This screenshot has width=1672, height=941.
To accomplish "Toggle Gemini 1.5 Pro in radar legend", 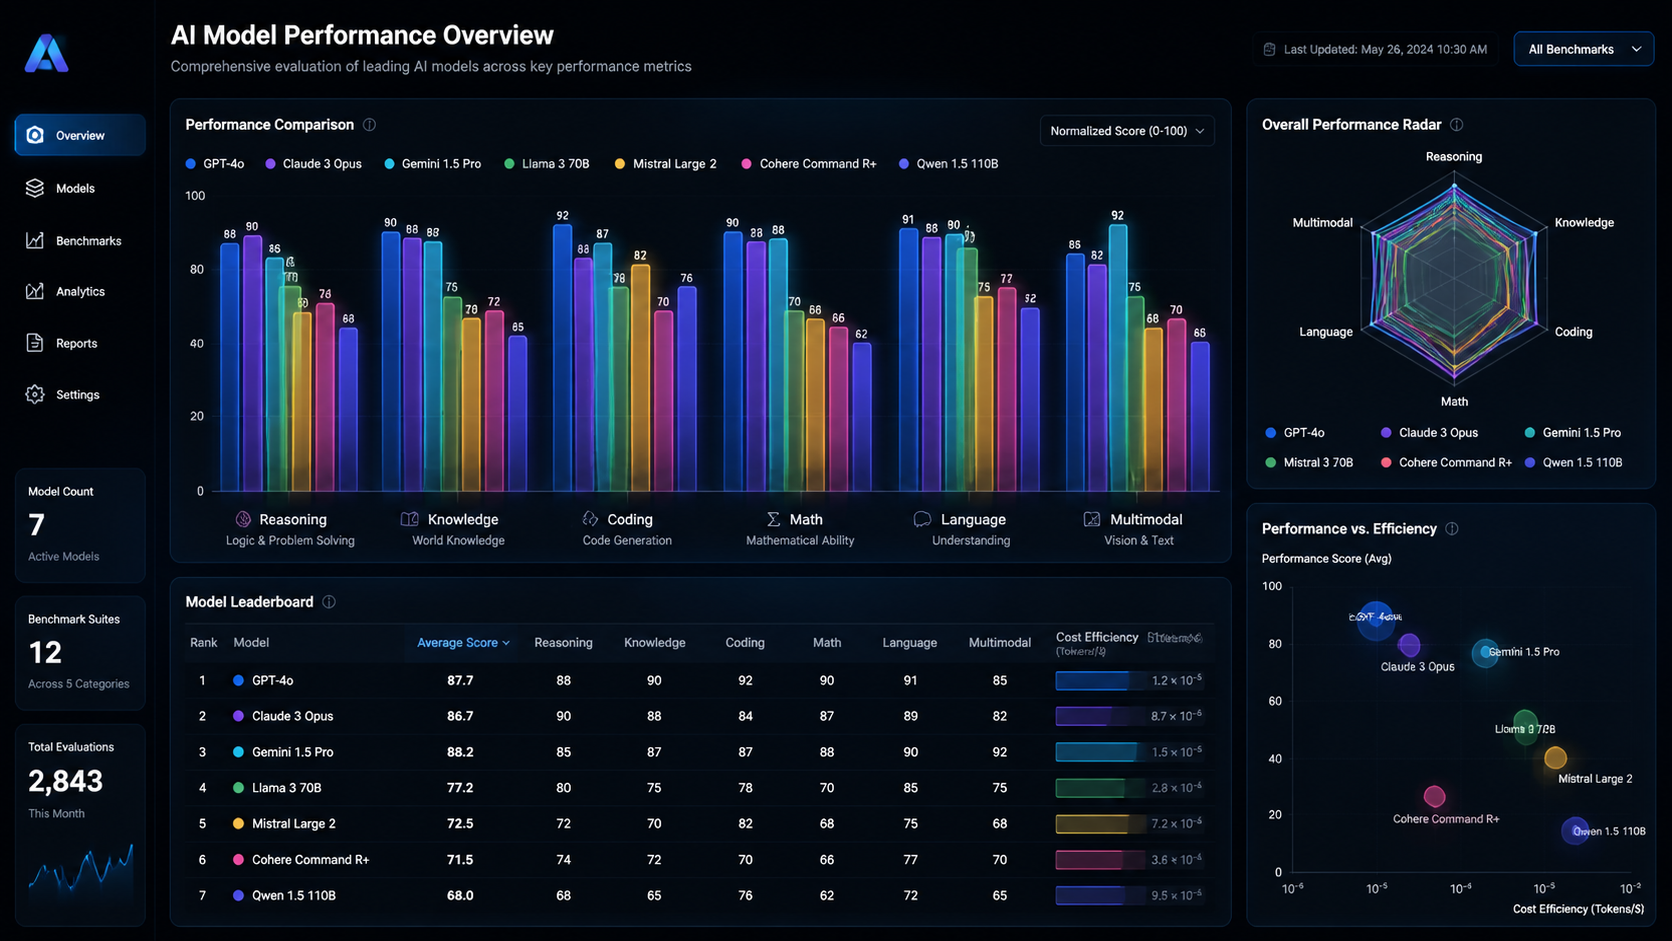I will tap(1573, 433).
